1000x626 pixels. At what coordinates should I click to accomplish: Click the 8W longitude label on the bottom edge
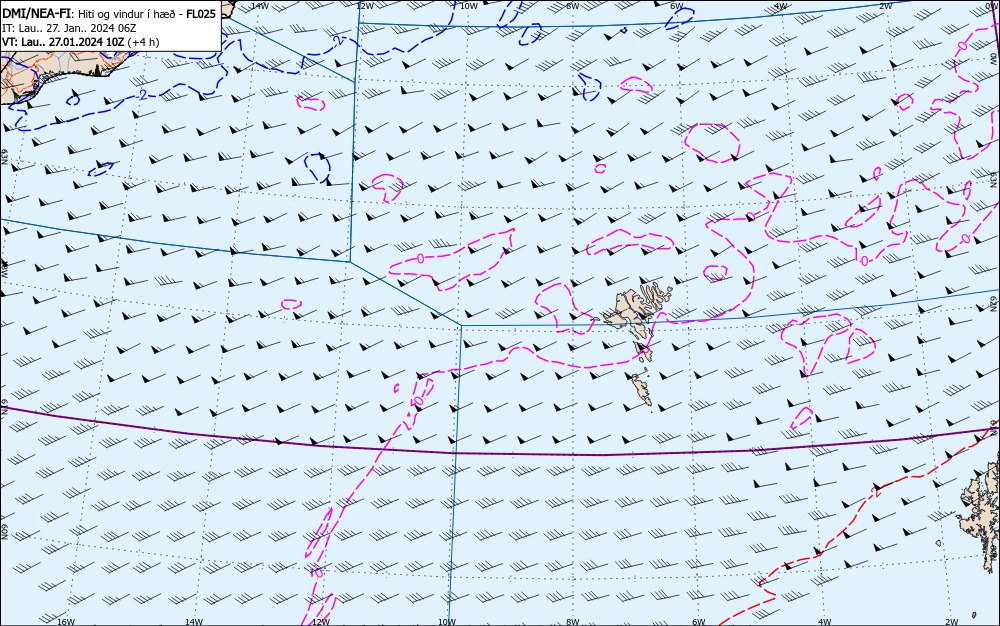573,622
